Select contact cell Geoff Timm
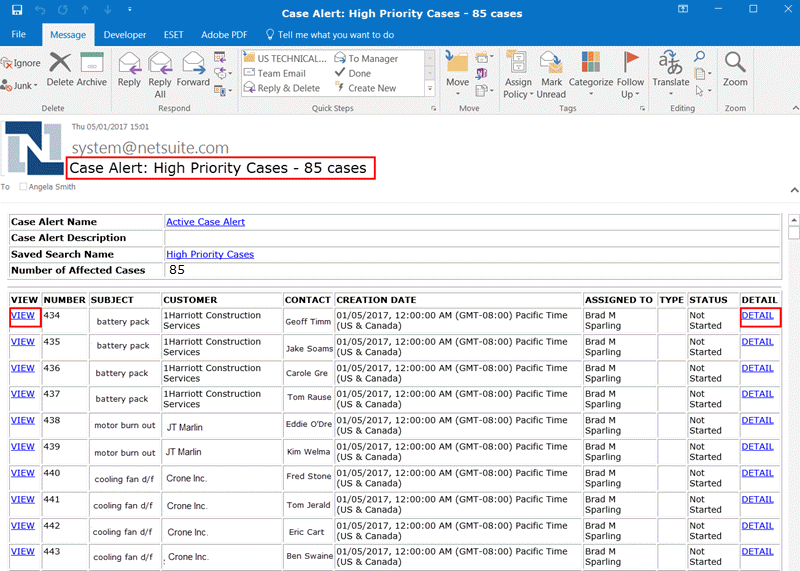The height and width of the screenshot is (571, 800). tap(308, 321)
